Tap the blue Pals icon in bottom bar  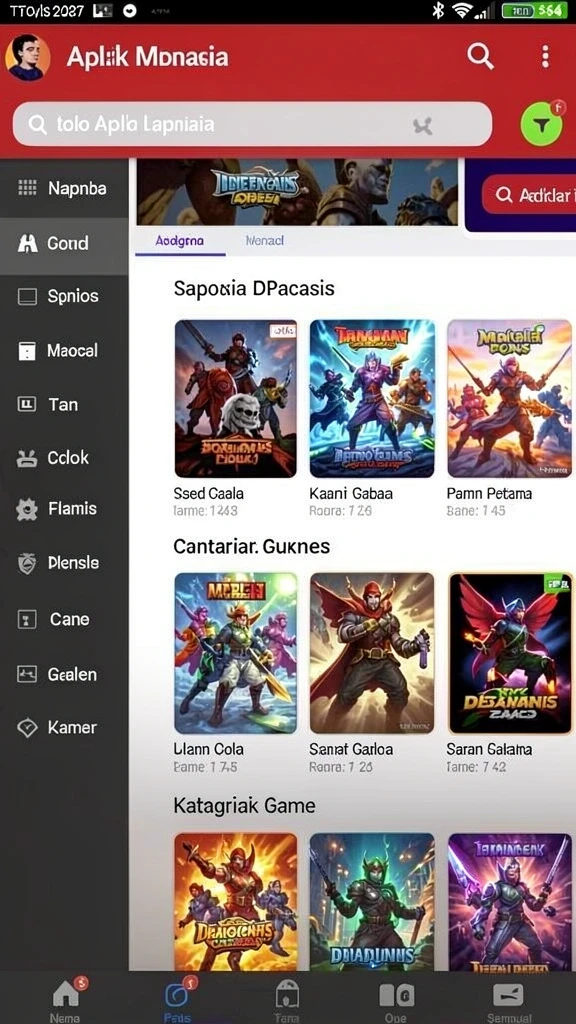pyautogui.click(x=177, y=994)
